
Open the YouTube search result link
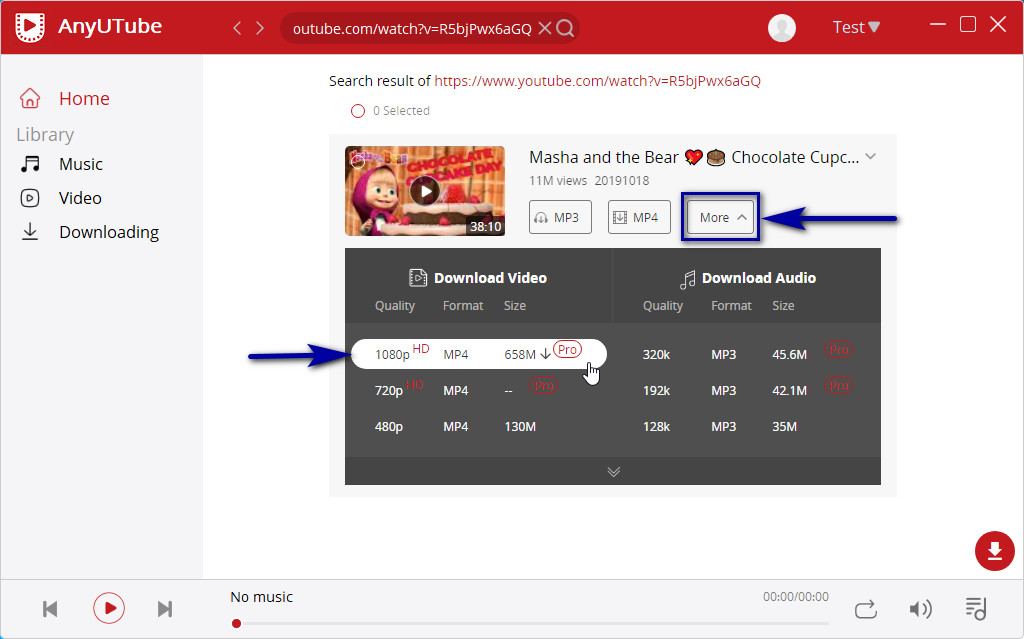597,81
